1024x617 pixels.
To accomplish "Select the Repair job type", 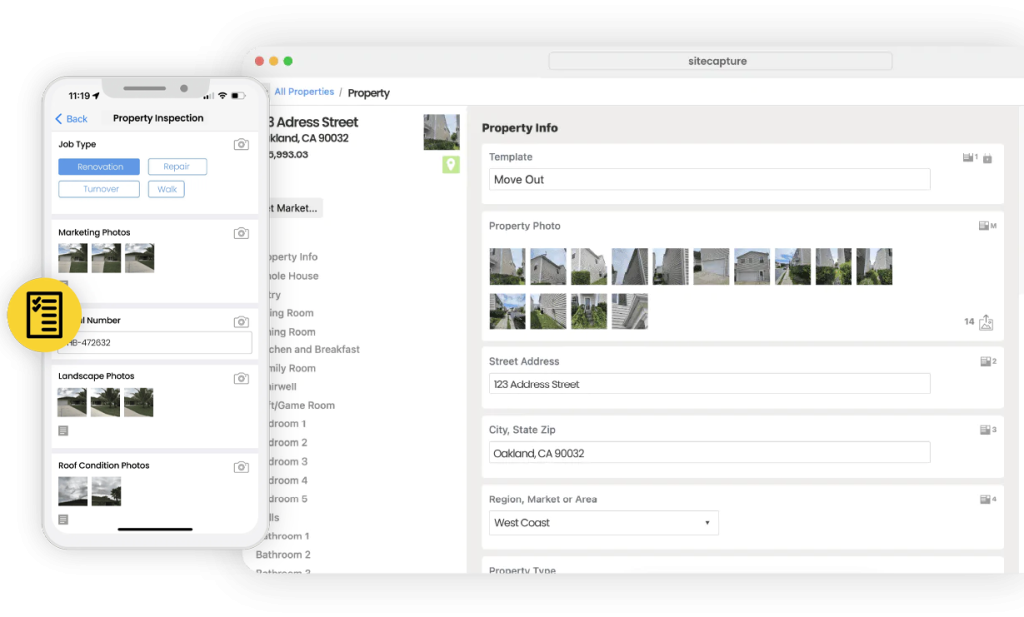I will (x=177, y=167).
